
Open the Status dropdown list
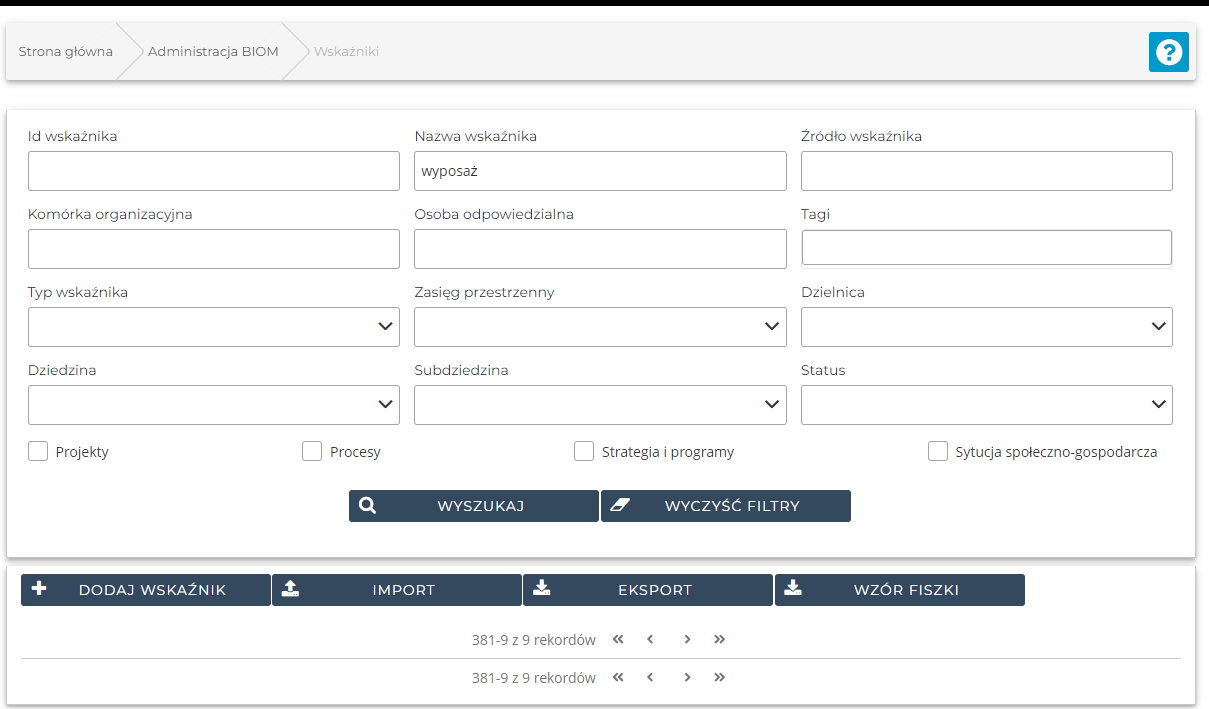click(986, 405)
